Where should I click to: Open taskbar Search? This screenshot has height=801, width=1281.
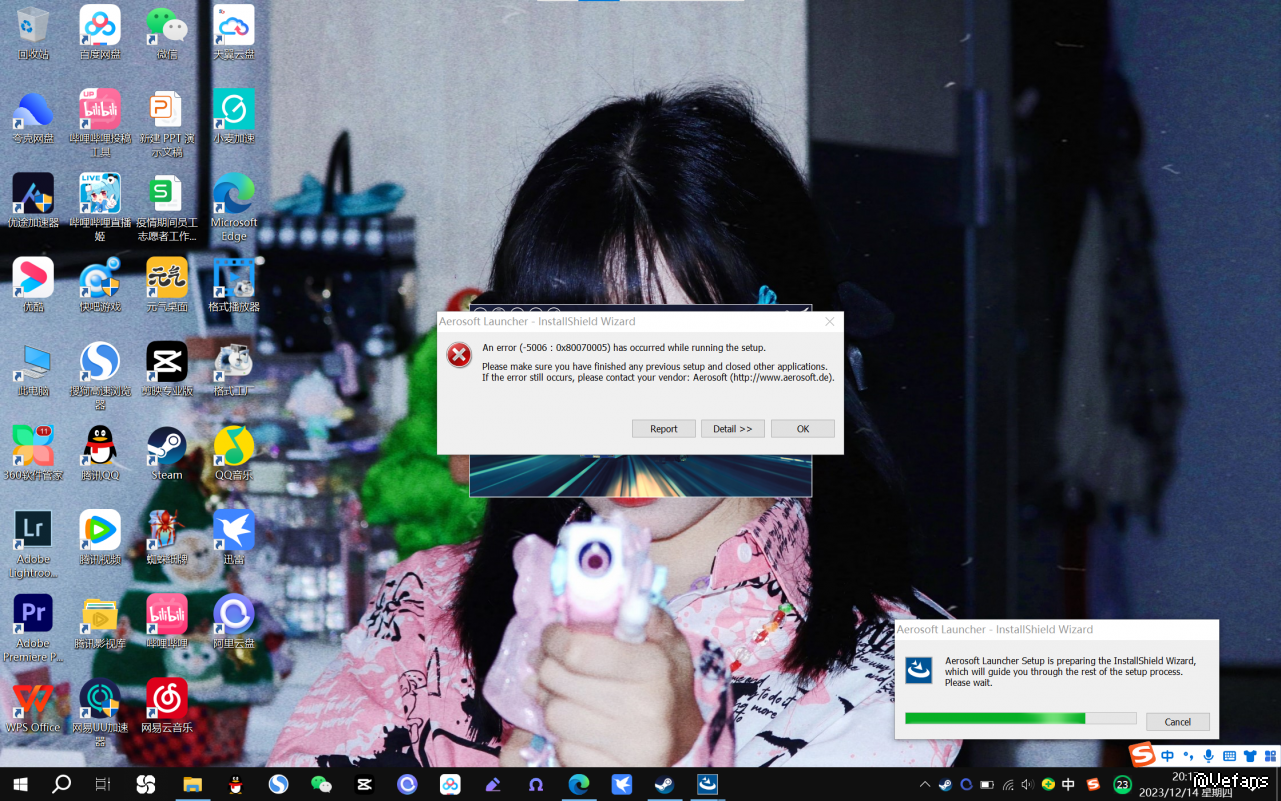[62, 785]
